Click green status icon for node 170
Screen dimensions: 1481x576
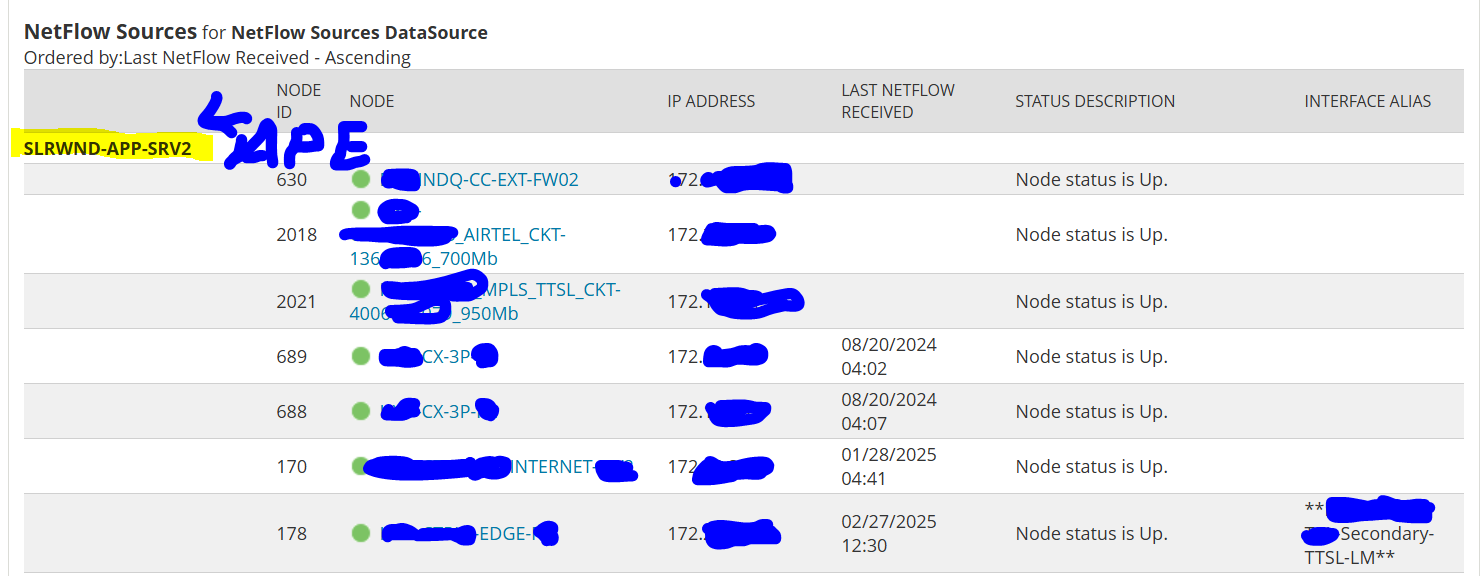(x=360, y=466)
